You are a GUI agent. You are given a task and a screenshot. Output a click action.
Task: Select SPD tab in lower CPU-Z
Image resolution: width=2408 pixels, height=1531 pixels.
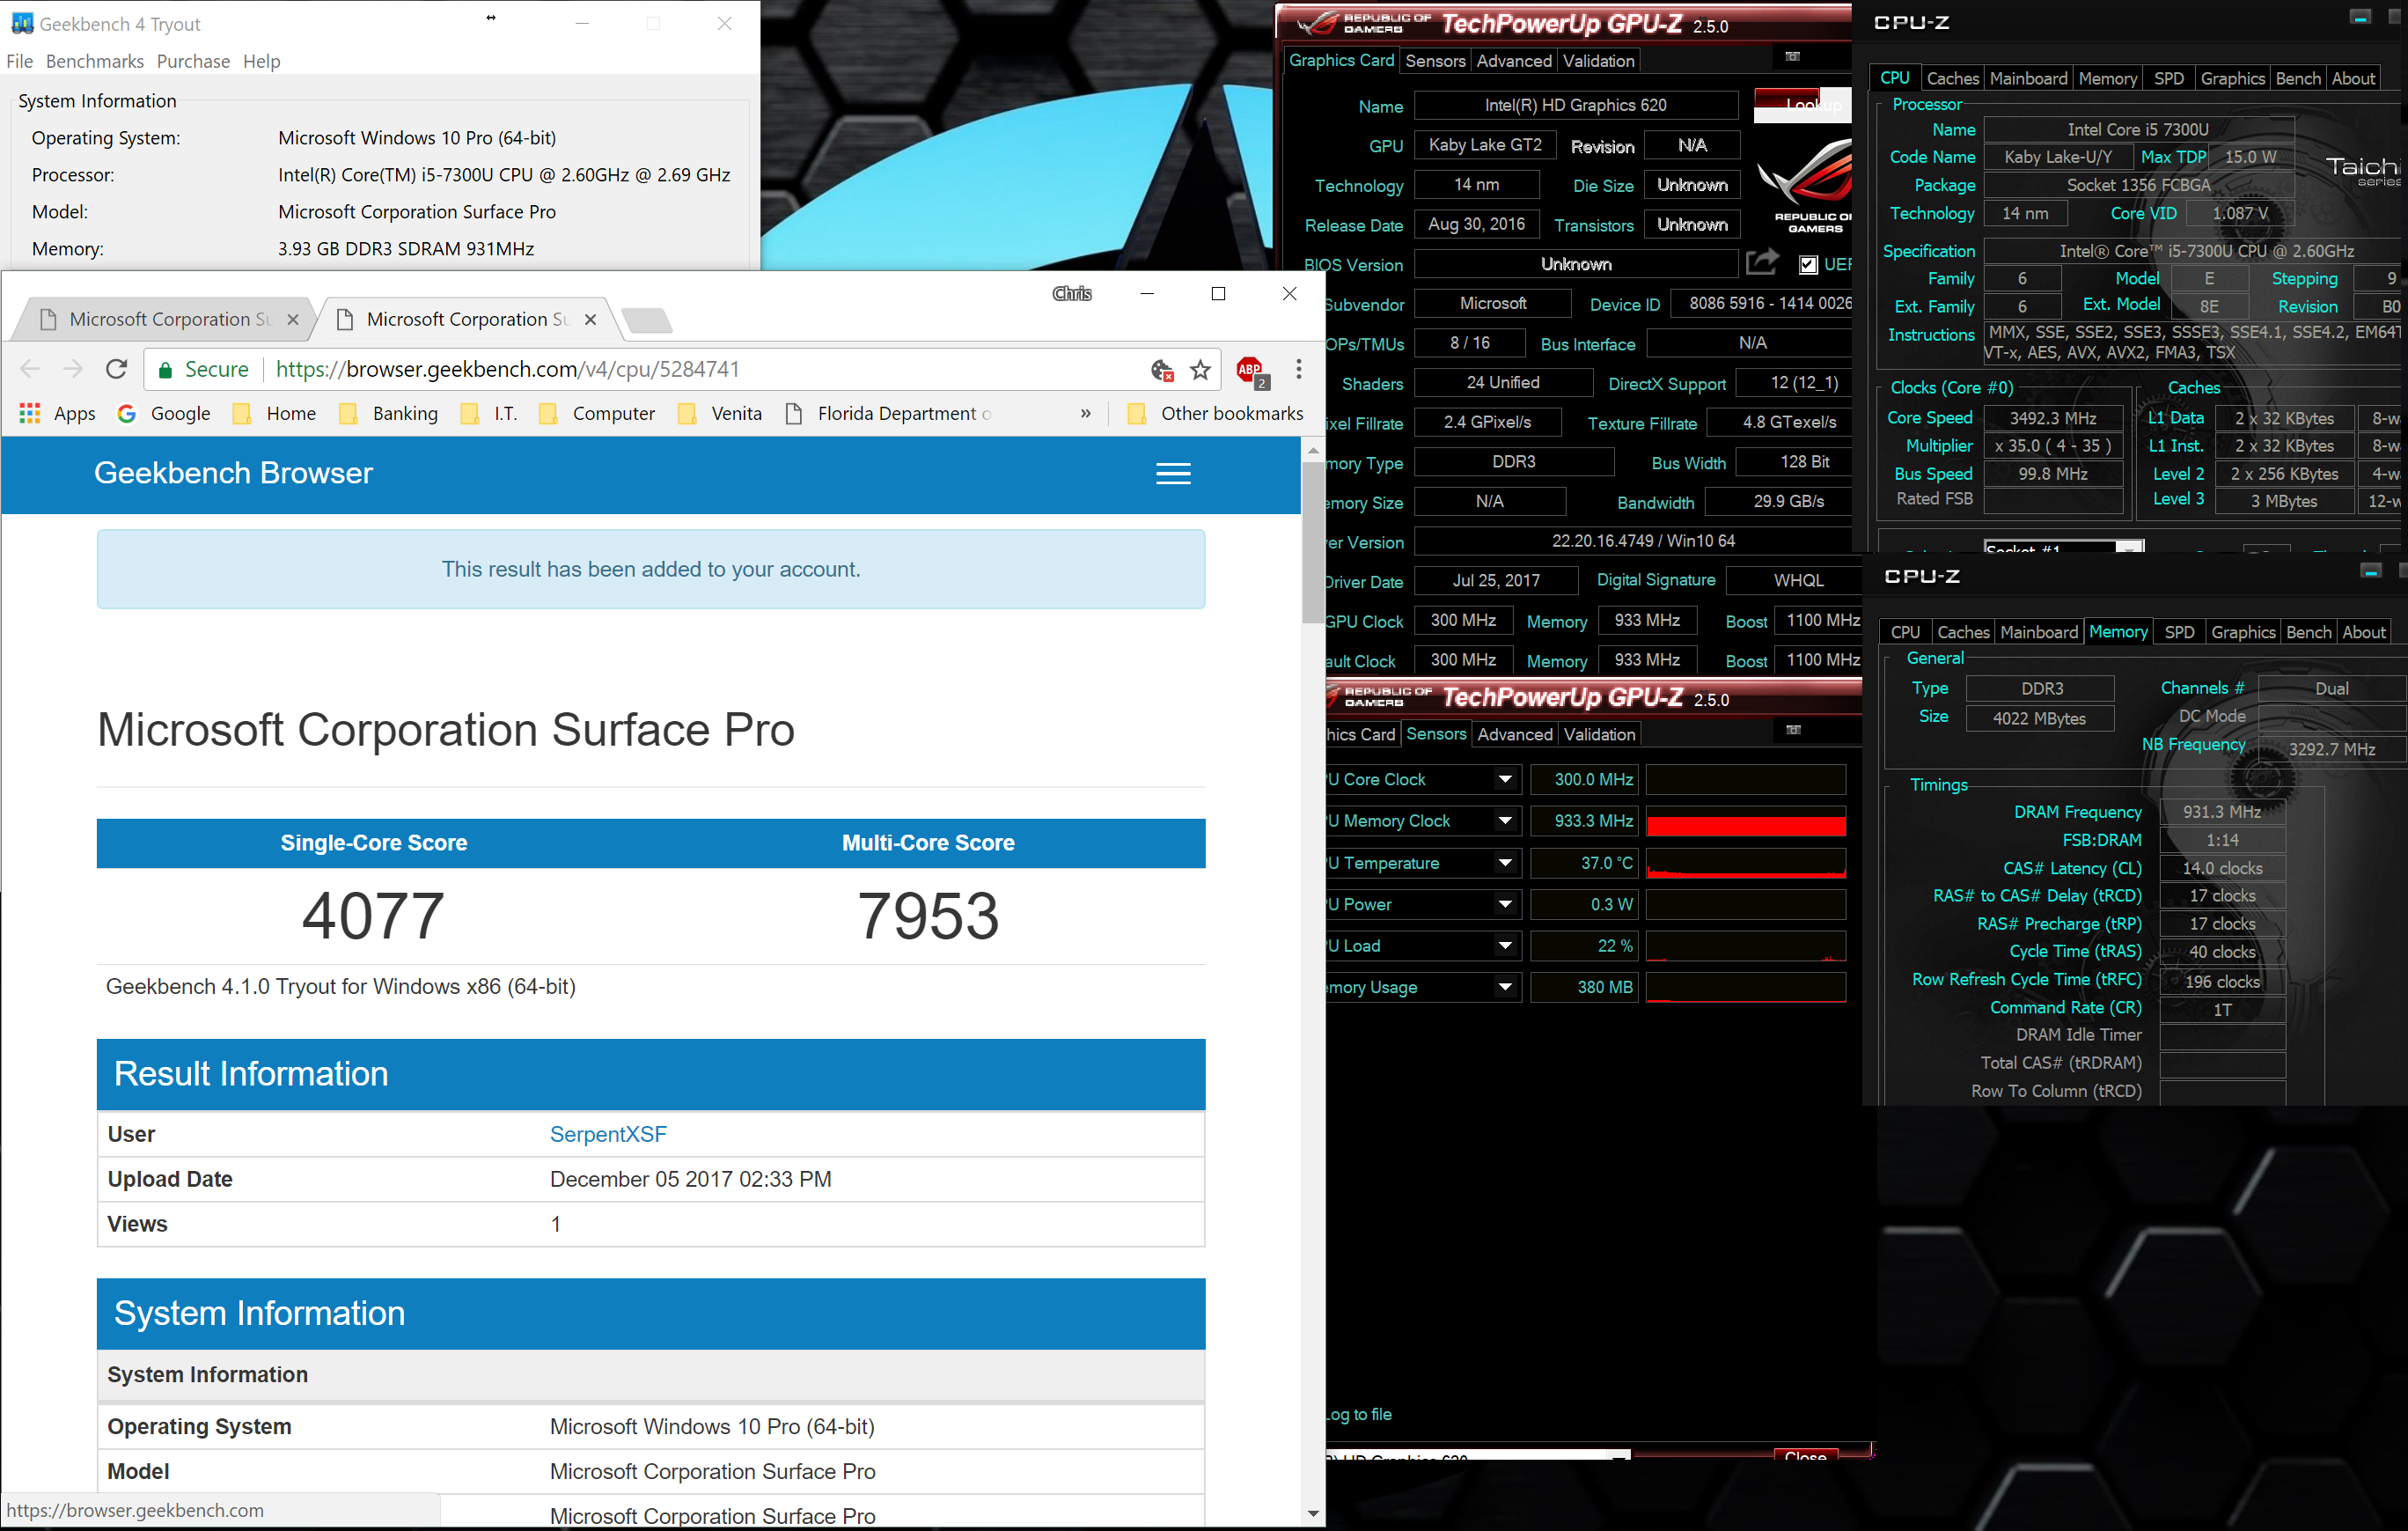[2179, 632]
